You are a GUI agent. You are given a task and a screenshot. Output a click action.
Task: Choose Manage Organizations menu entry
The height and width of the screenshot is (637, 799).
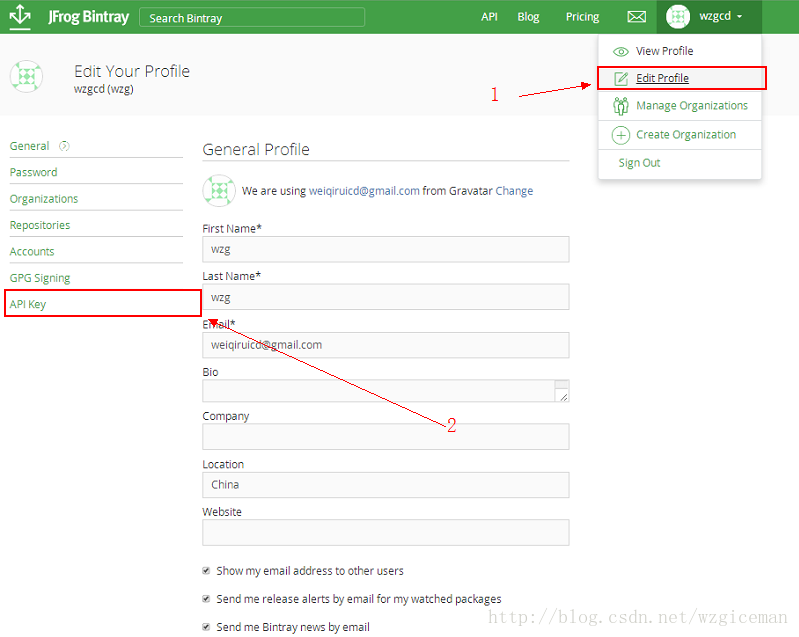click(x=692, y=105)
